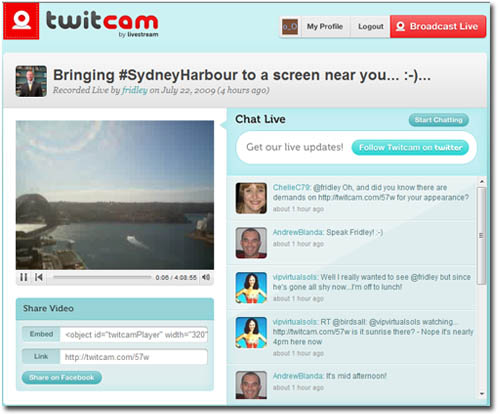500x414 pixels.
Task: Open vipvirtualsols name on RT @birdsall message
Action: [295, 322]
